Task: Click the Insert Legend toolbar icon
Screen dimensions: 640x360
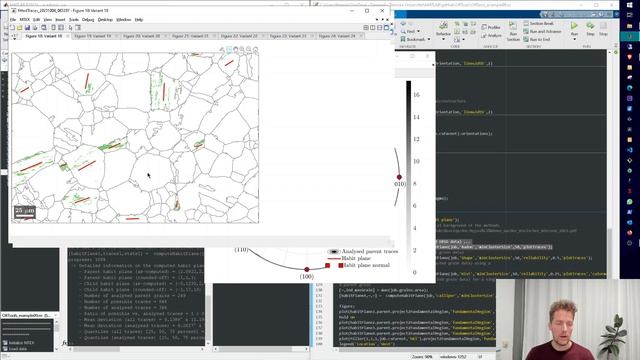Action: pyautogui.click(x=61, y=28)
